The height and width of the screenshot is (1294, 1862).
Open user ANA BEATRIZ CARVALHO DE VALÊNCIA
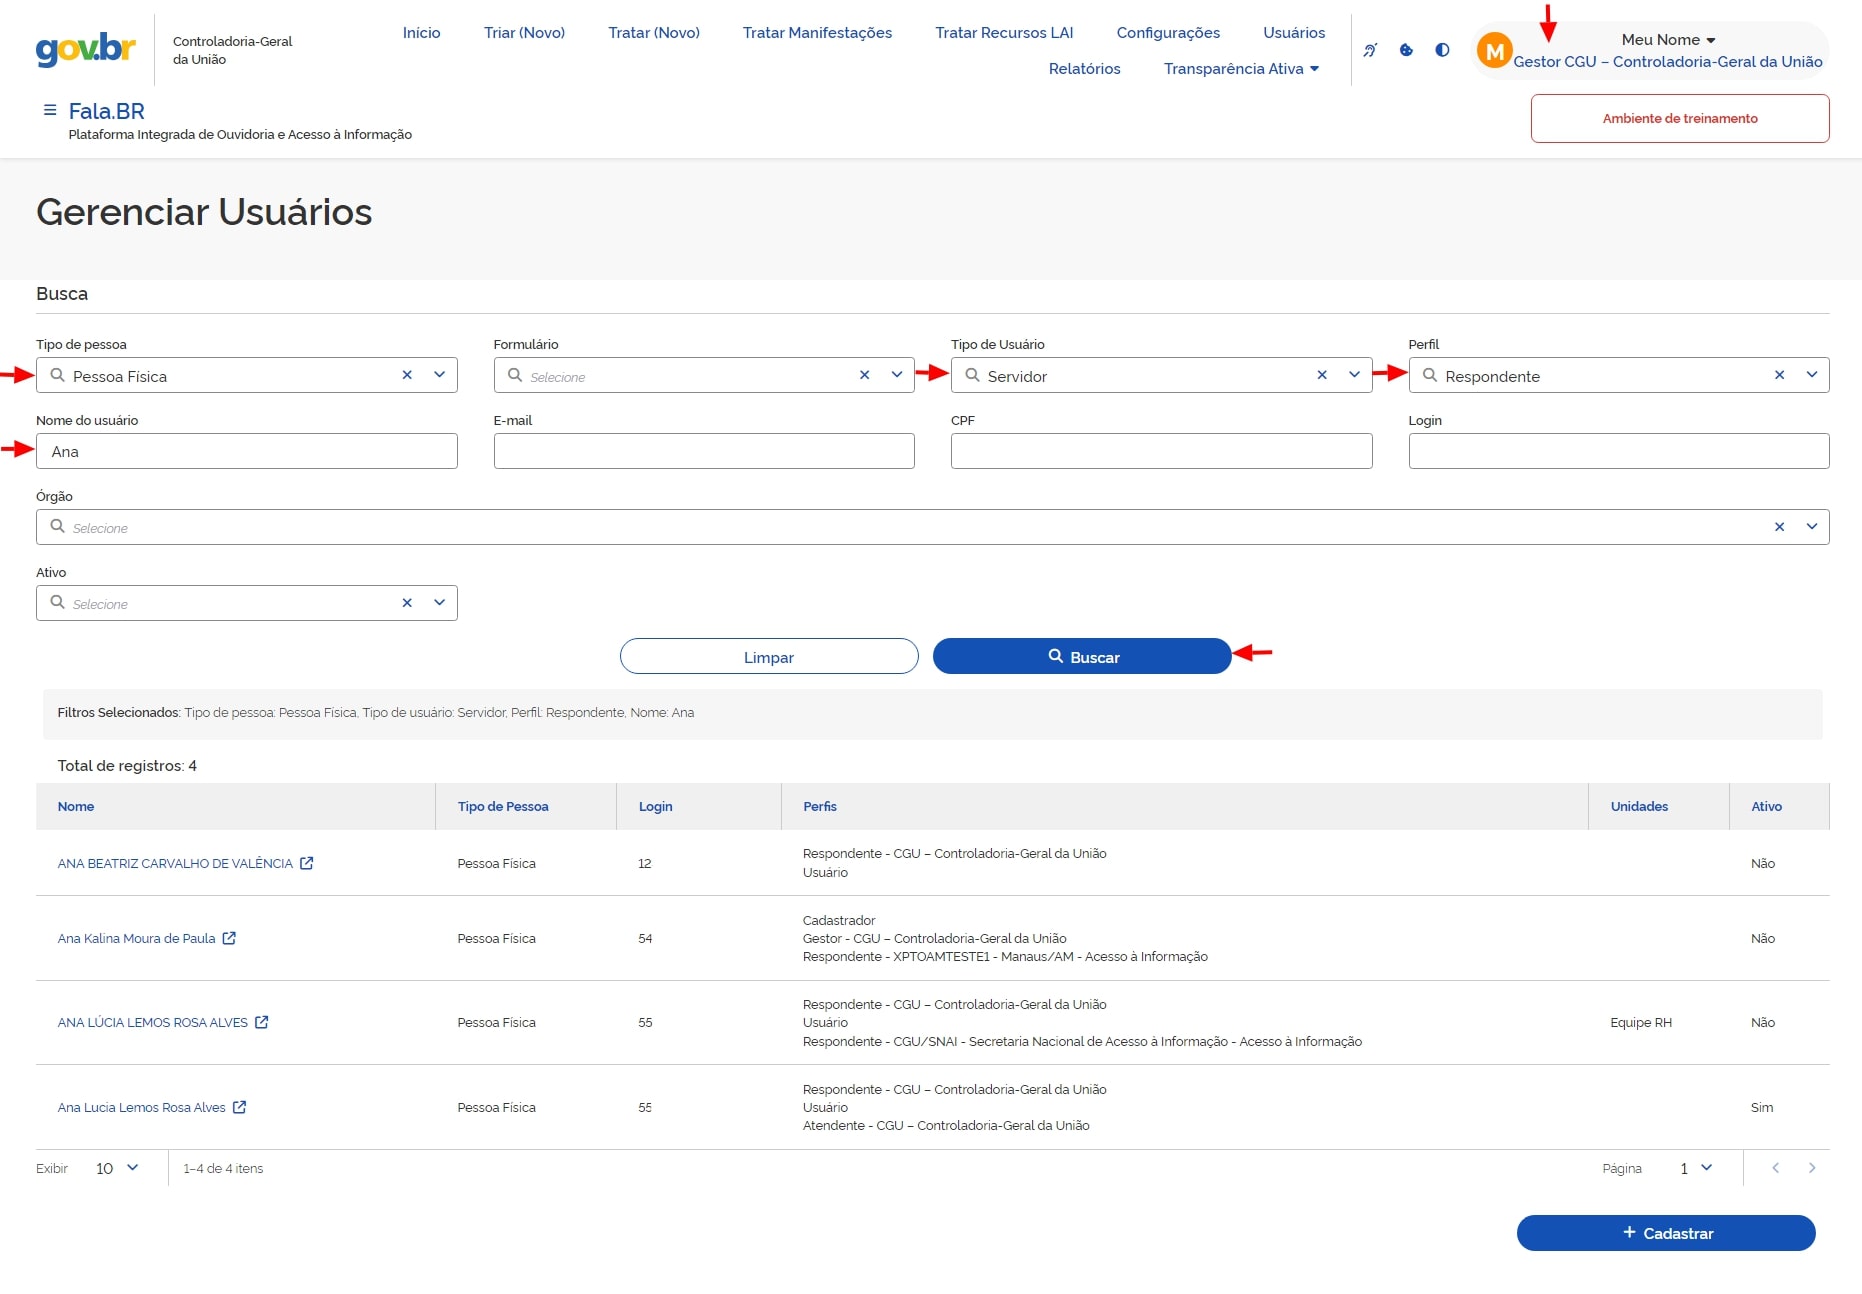coord(175,863)
